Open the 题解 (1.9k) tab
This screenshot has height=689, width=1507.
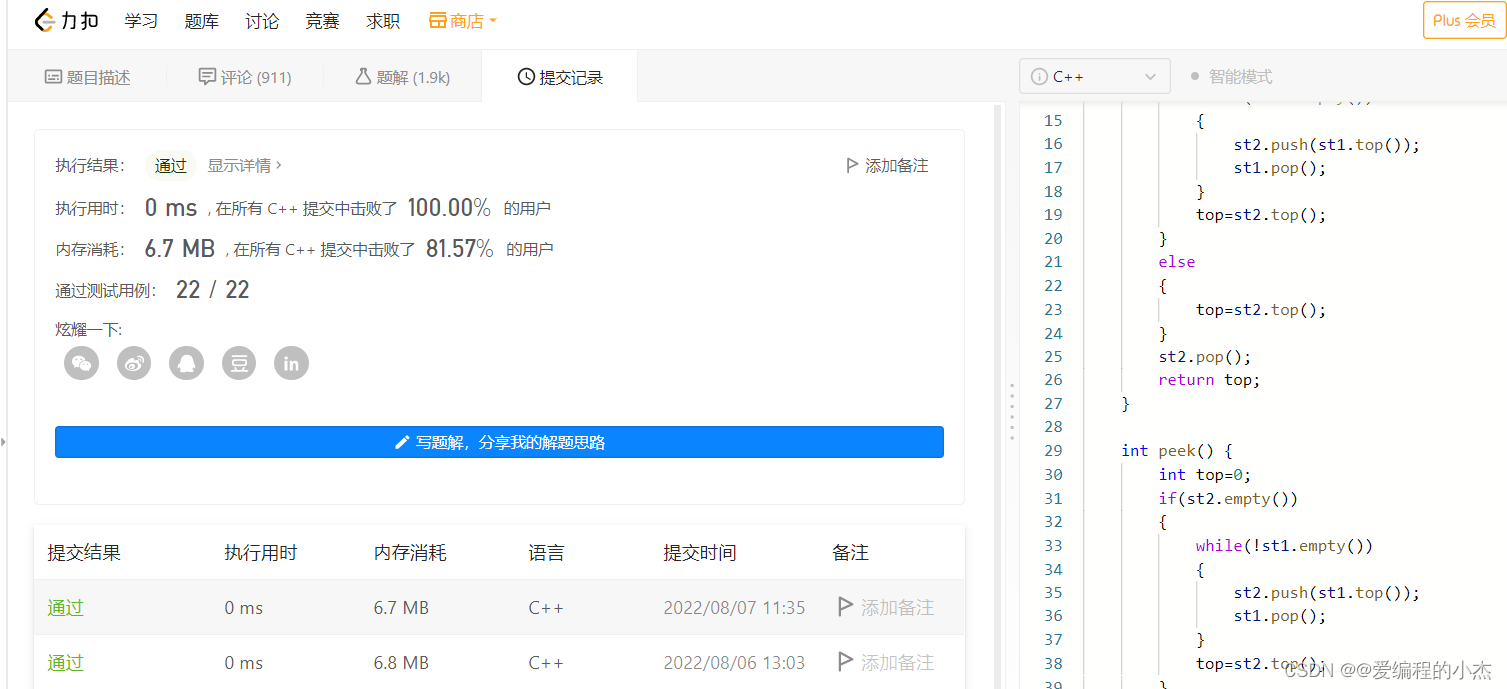403,77
